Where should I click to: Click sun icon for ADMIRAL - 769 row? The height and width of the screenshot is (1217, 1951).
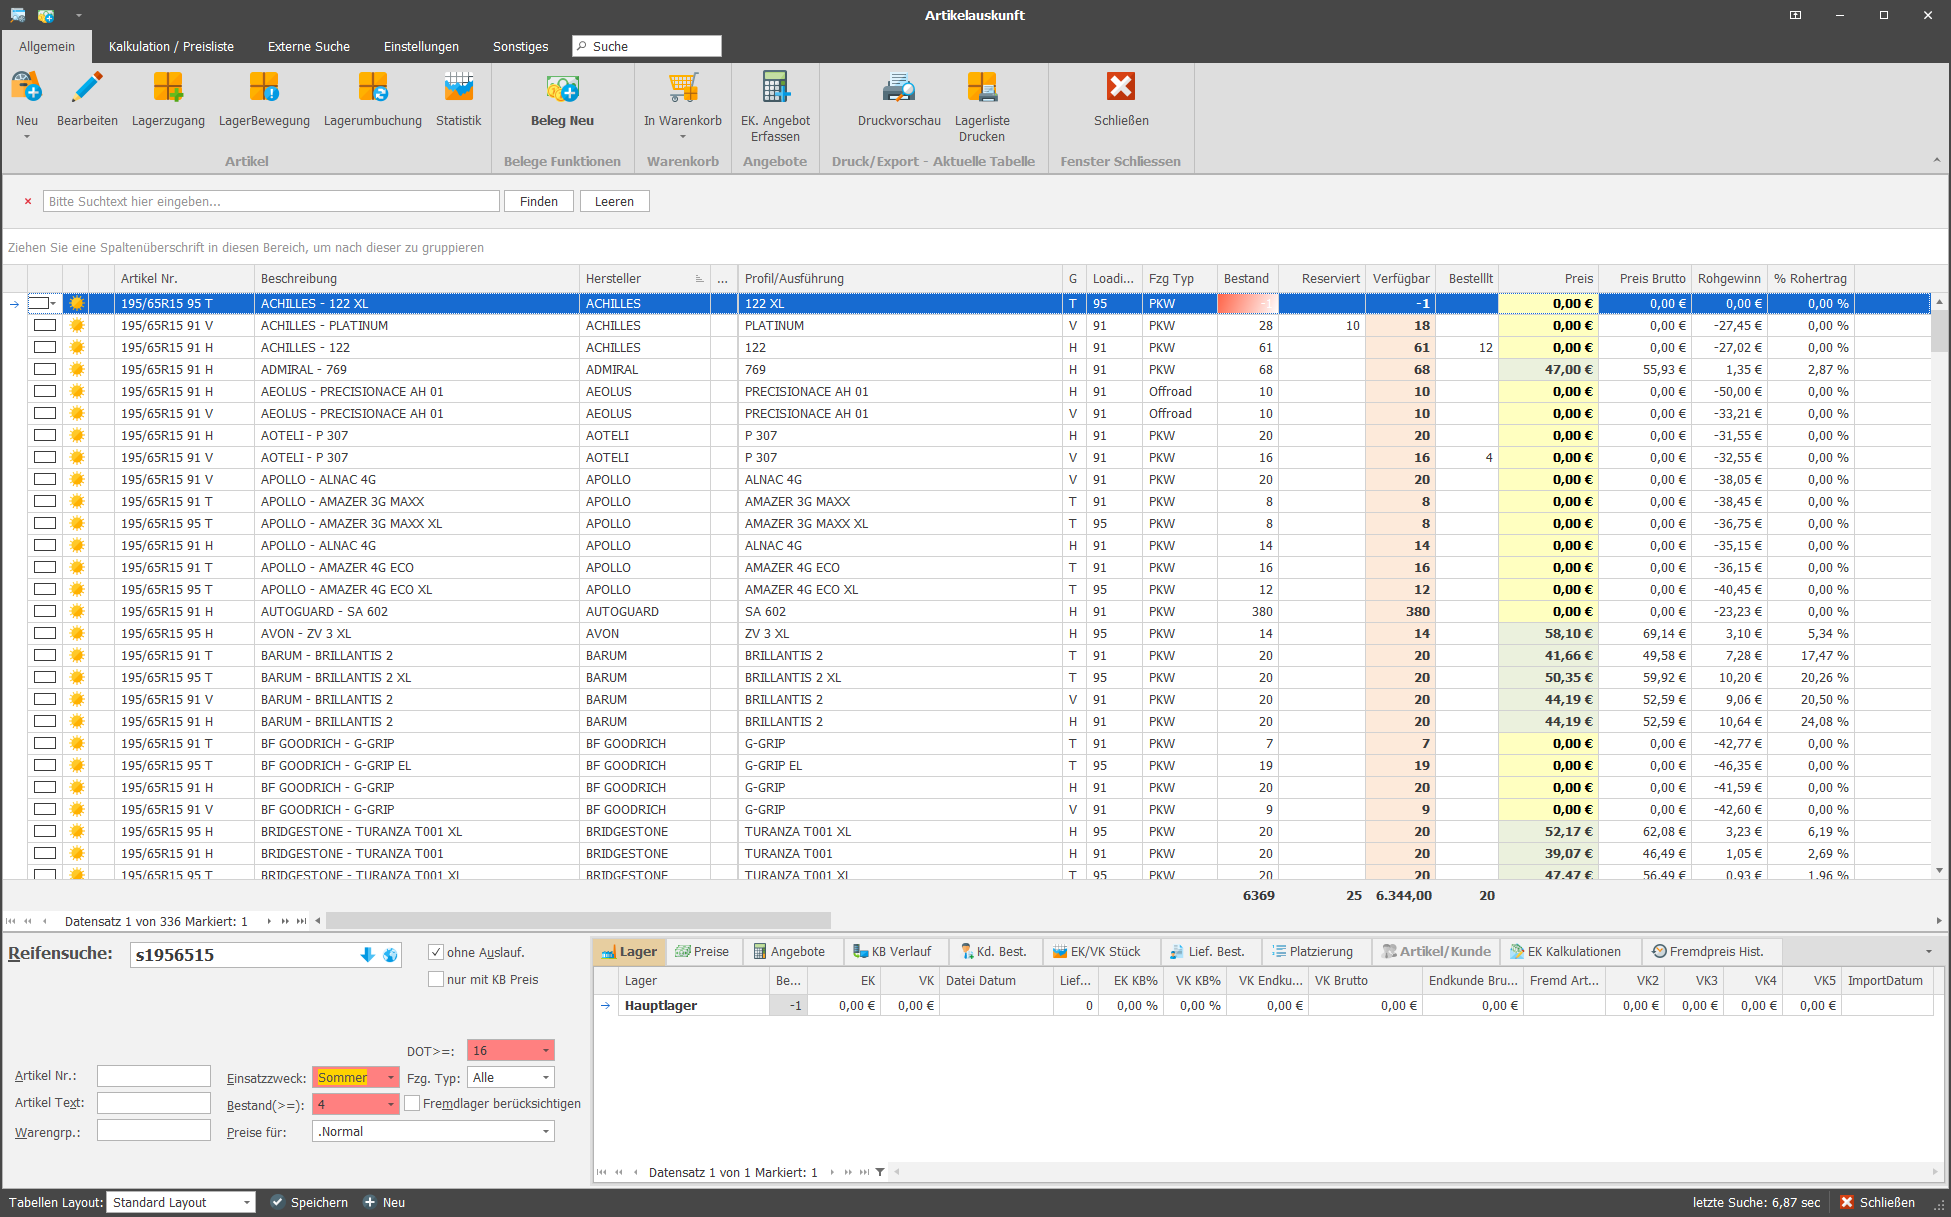77,369
